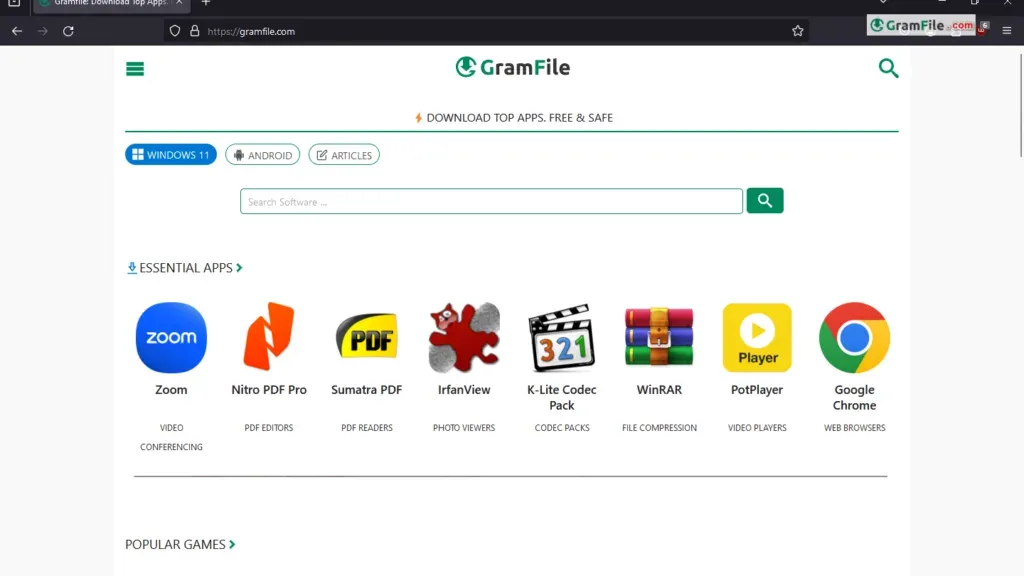Click the WinRAR name link
This screenshot has height=576, width=1024.
pyautogui.click(x=659, y=390)
